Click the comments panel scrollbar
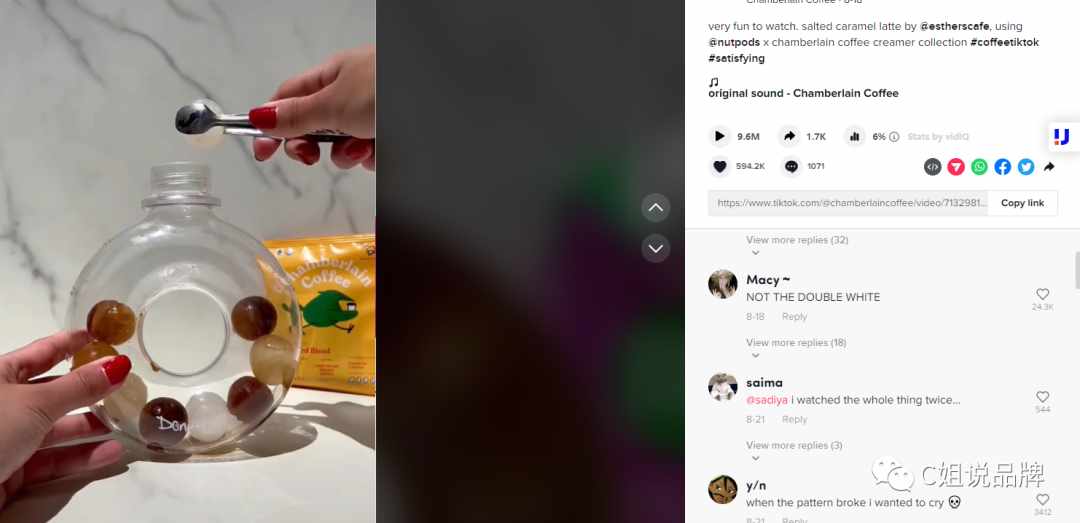This screenshot has width=1080, height=523. pos(1077,271)
